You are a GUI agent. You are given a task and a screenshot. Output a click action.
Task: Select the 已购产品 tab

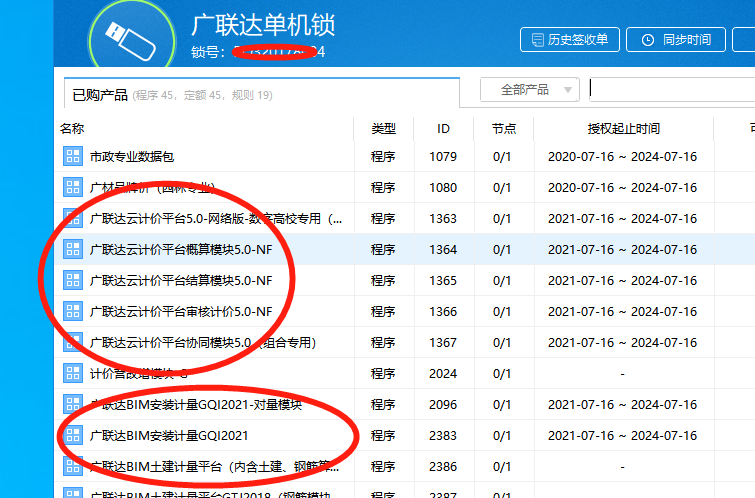tap(262, 94)
